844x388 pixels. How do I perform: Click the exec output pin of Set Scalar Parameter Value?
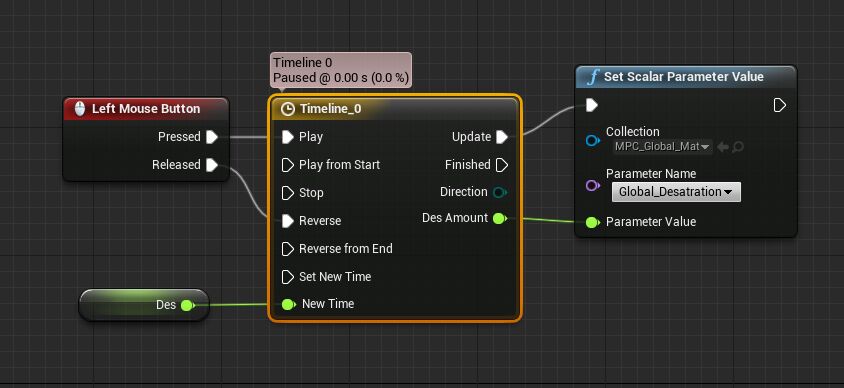[779, 105]
